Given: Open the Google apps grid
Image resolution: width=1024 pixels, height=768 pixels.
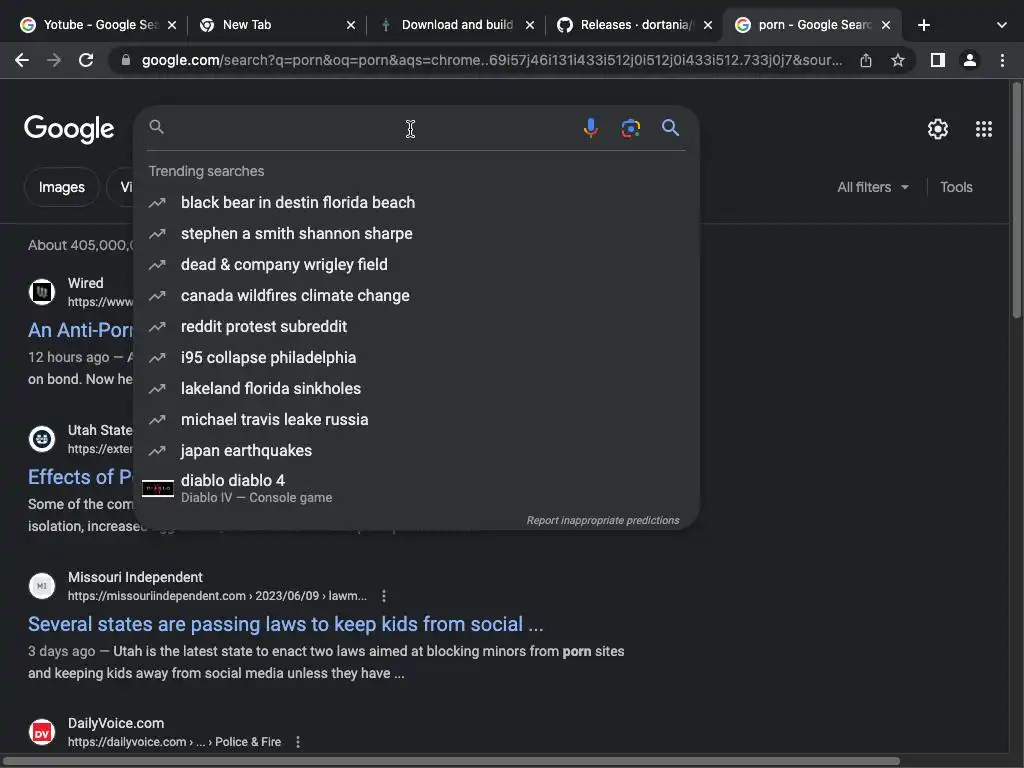Looking at the screenshot, I should click(984, 129).
